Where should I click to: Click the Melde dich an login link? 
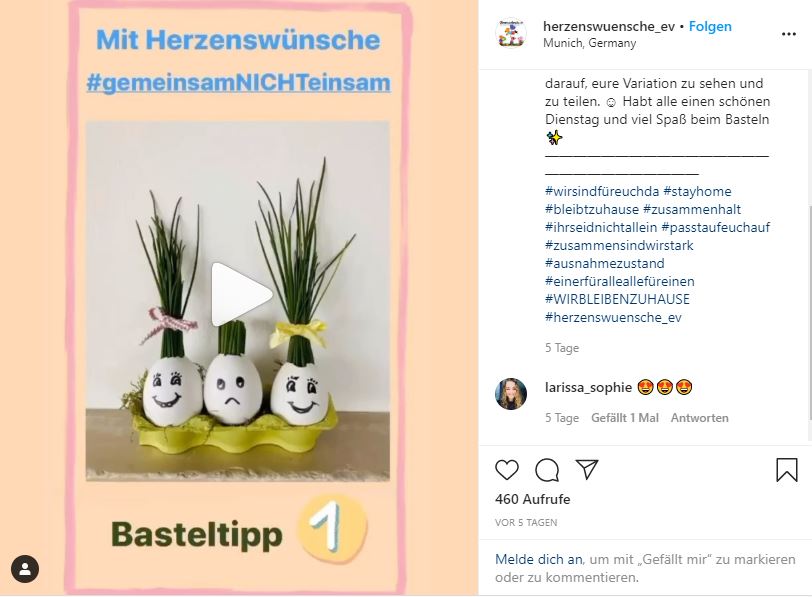click(x=539, y=559)
